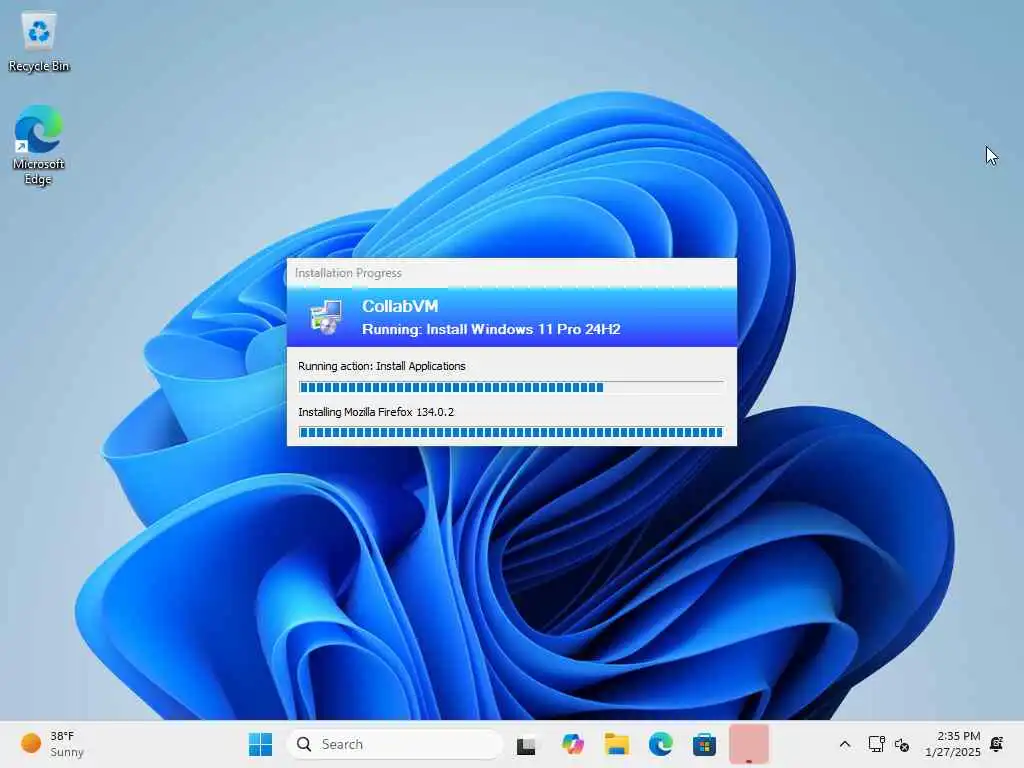Launch Microsoft Edge from the taskbar
This screenshot has height=768, width=1024.
pos(660,744)
